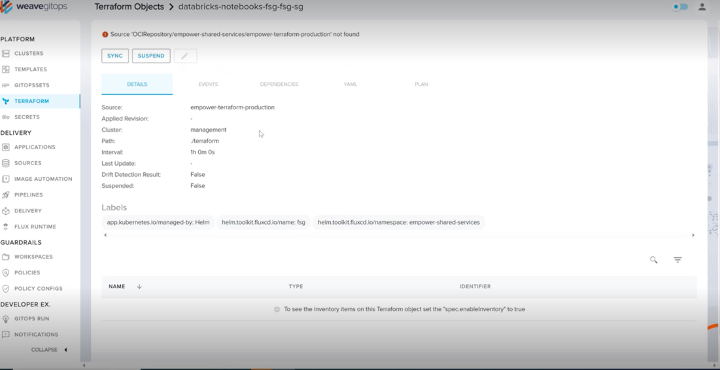This screenshot has height=370, width=720.
Task: Open Sources in the sidebar
Action: (28, 163)
